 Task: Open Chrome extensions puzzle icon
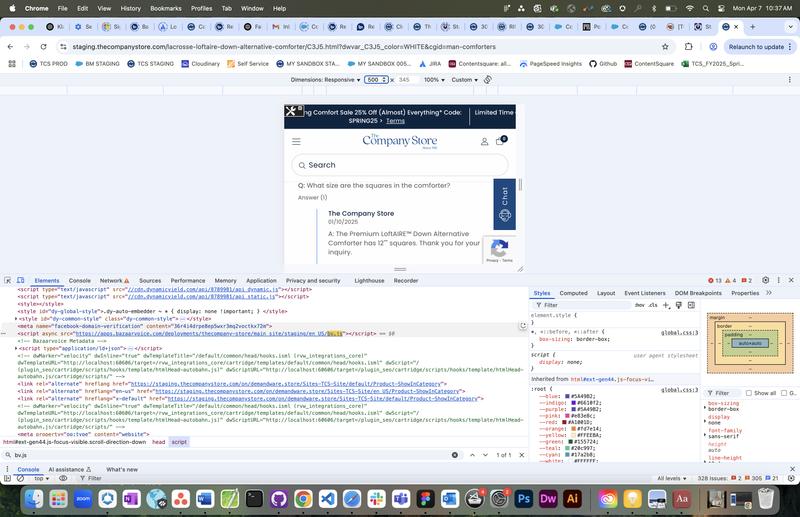[688, 46]
